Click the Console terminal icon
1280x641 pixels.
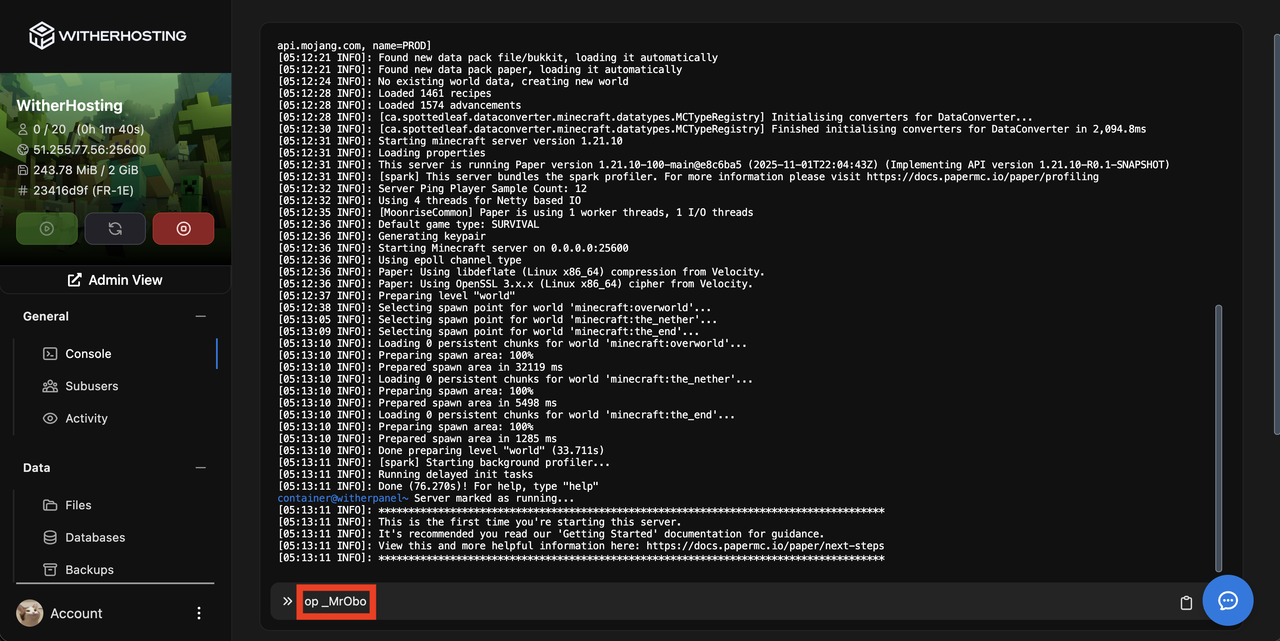[50, 354]
